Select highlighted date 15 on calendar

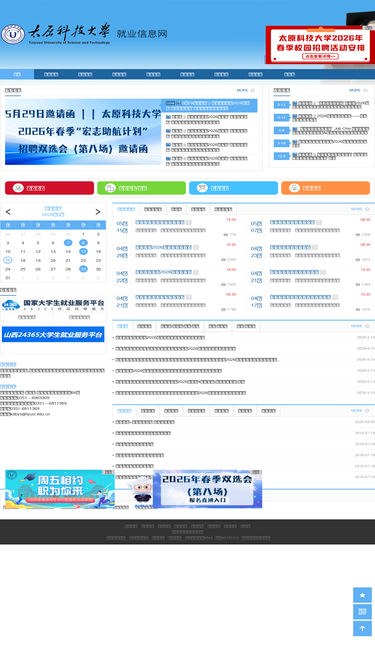(x=83, y=251)
